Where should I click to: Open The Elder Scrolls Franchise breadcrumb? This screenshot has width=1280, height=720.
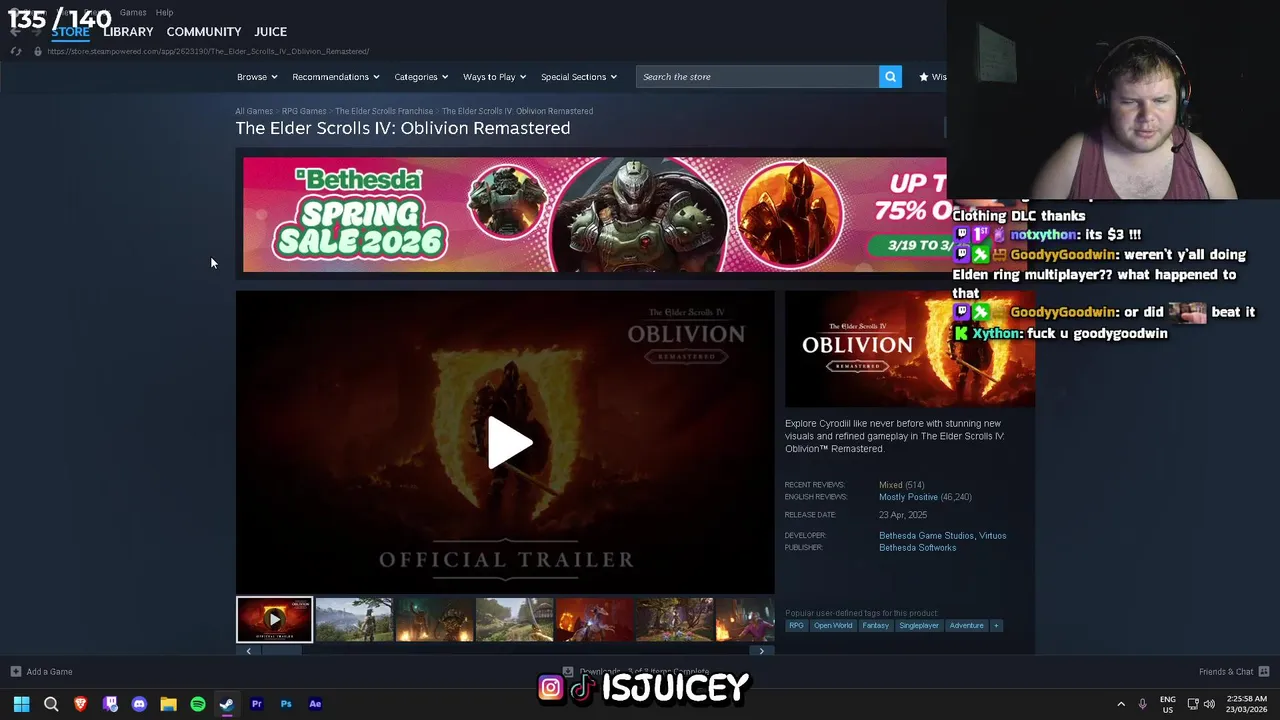point(384,111)
